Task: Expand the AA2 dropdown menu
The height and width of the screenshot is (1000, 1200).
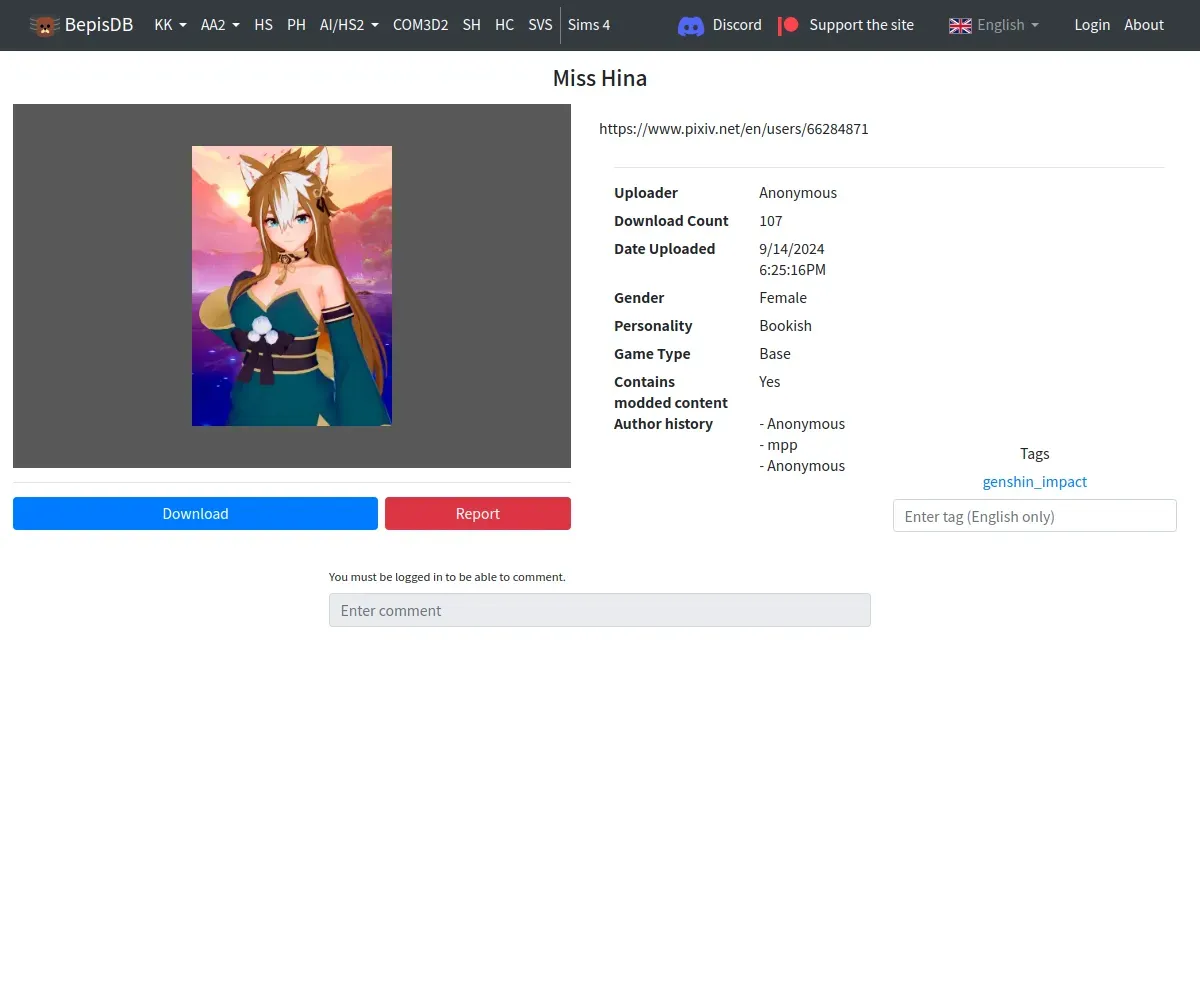Action: coord(220,25)
